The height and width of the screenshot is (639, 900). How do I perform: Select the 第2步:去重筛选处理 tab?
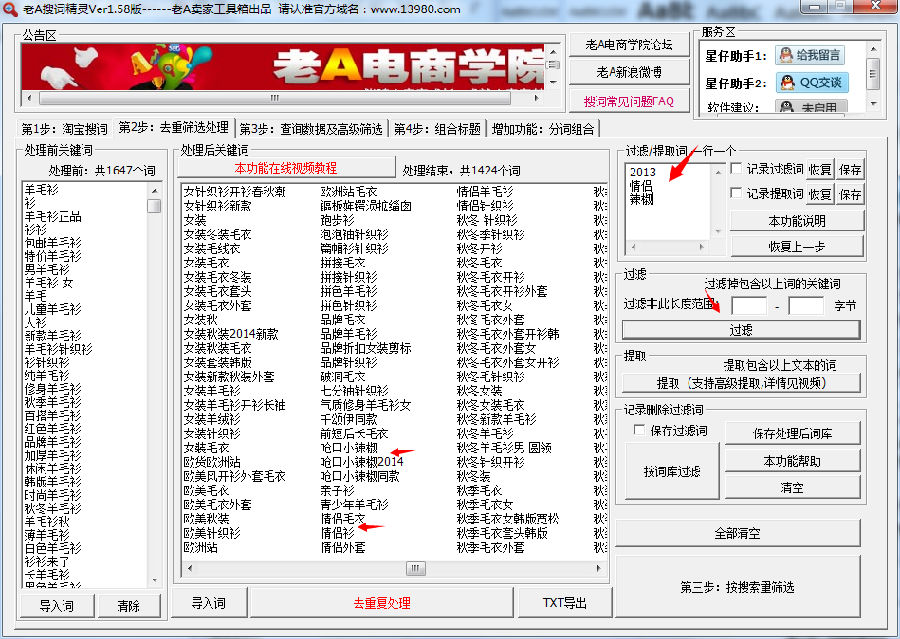173,127
